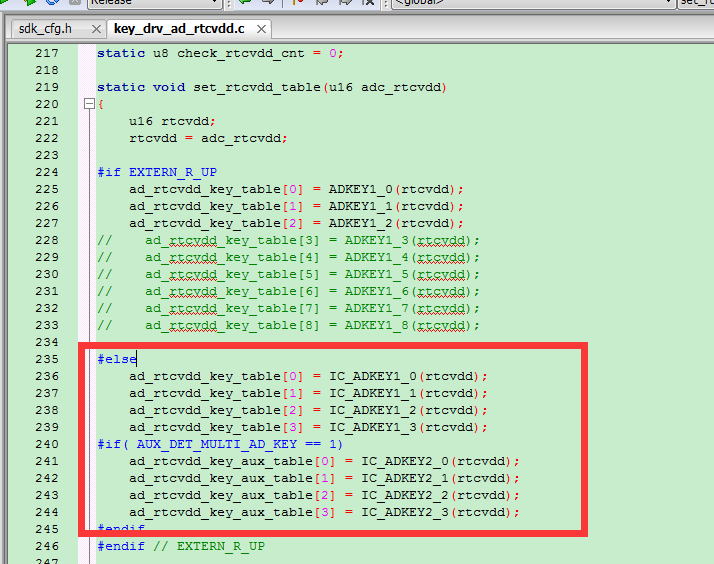
Task: Click IC_ADKEY1_0(rtcvdd) macro call
Action: tap(408, 376)
